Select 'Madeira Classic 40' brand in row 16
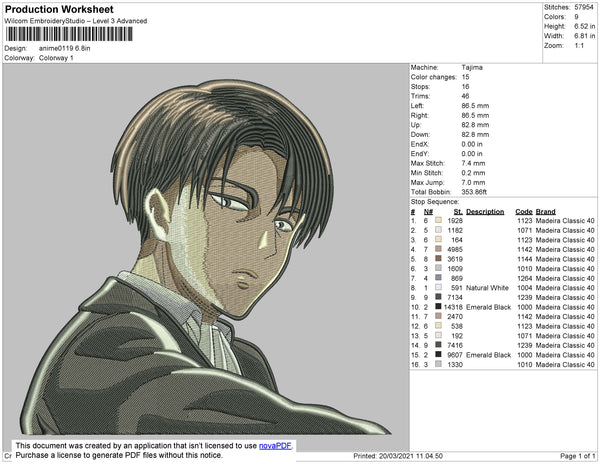This screenshot has height=464, width=600. click(x=565, y=365)
